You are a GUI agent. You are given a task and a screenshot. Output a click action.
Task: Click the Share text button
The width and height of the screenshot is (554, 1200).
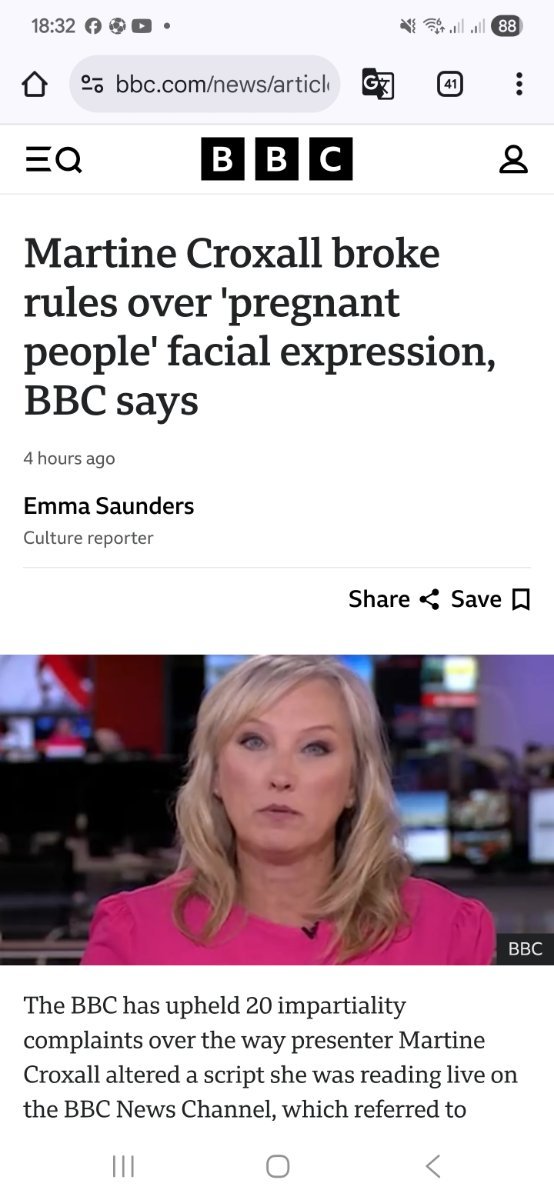coord(379,599)
